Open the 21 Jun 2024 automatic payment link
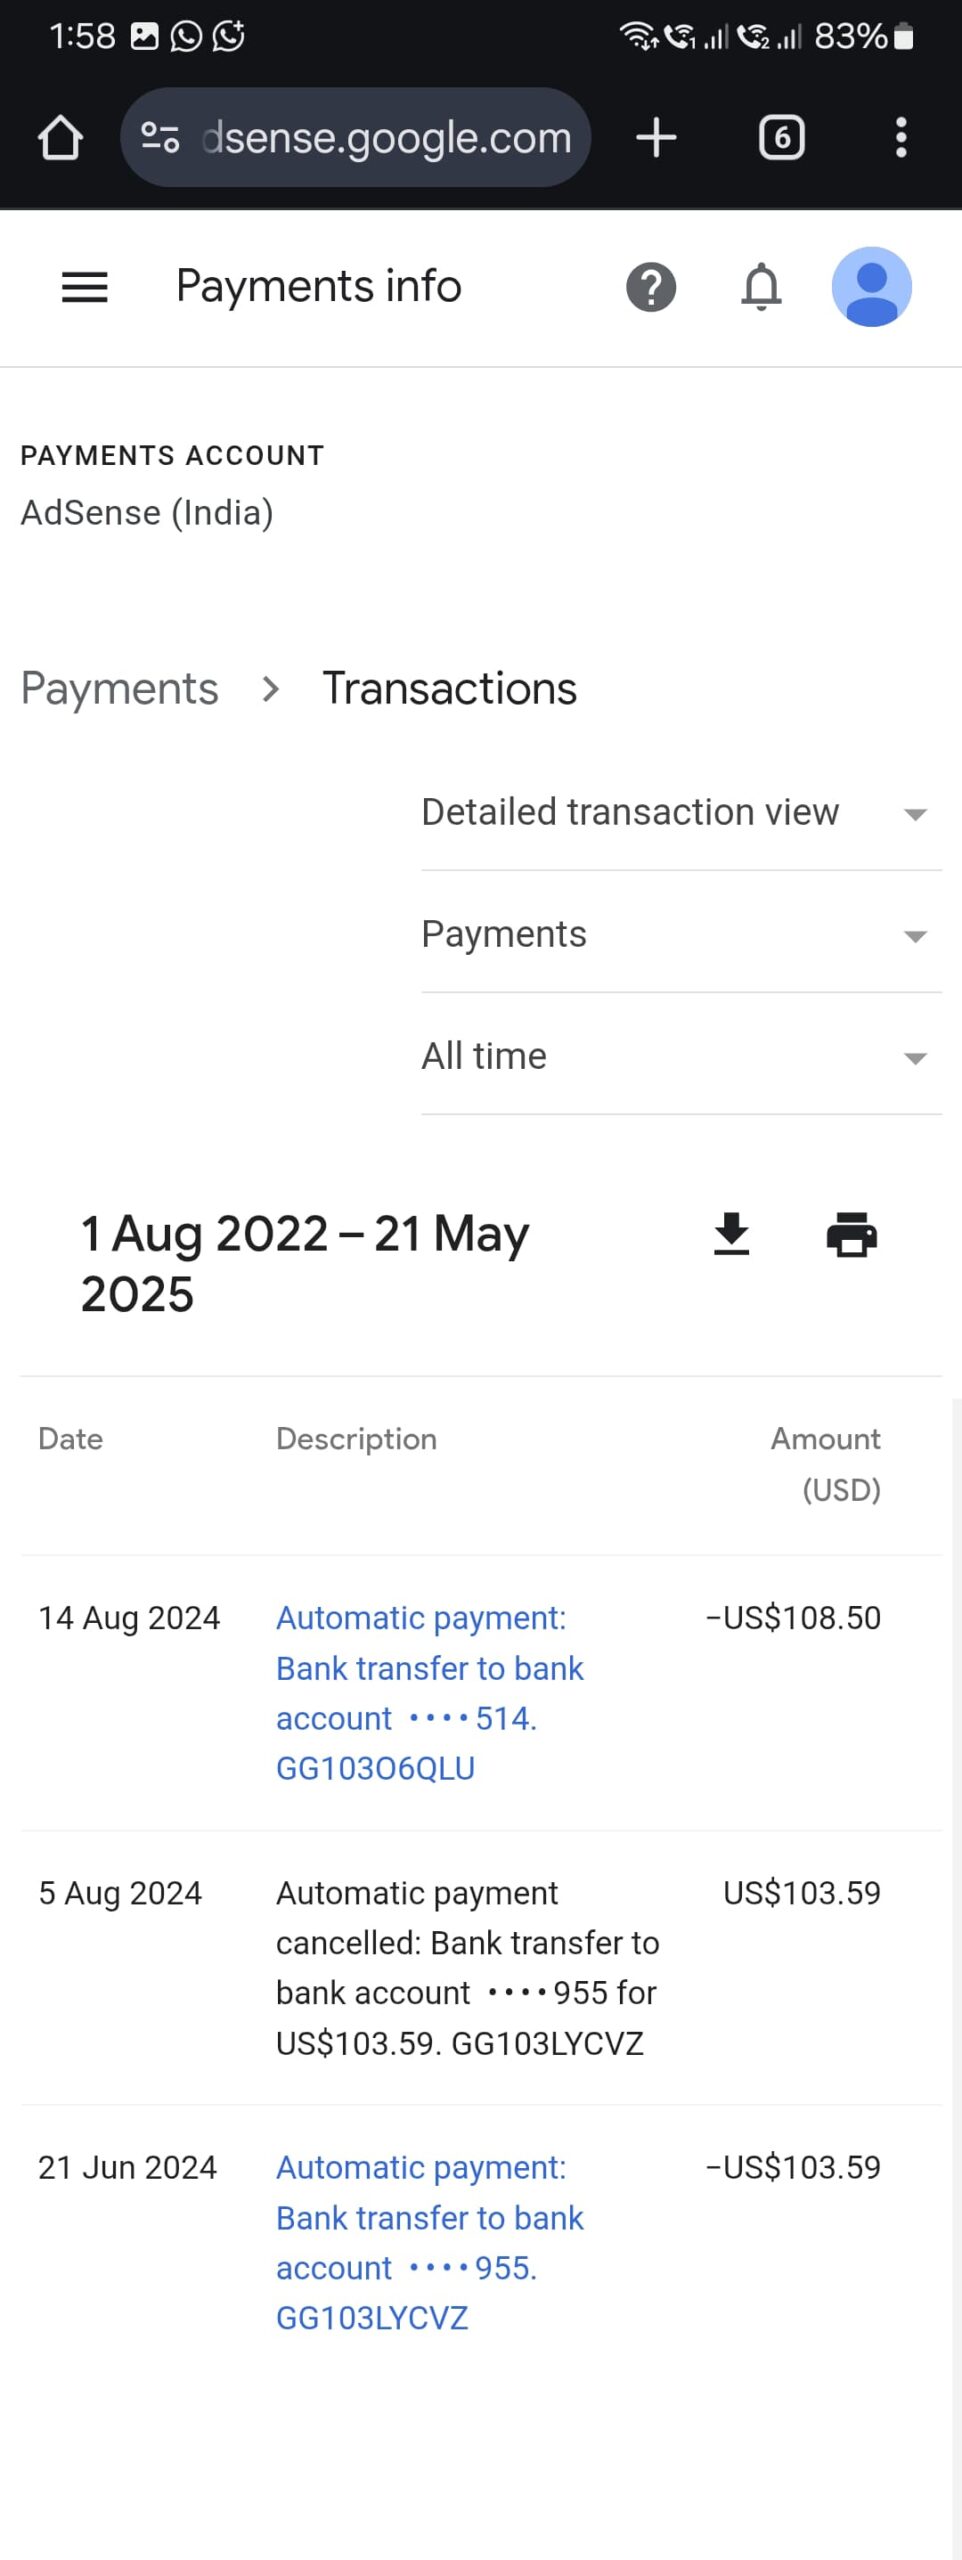Image resolution: width=962 pixels, height=2560 pixels. (x=430, y=2242)
